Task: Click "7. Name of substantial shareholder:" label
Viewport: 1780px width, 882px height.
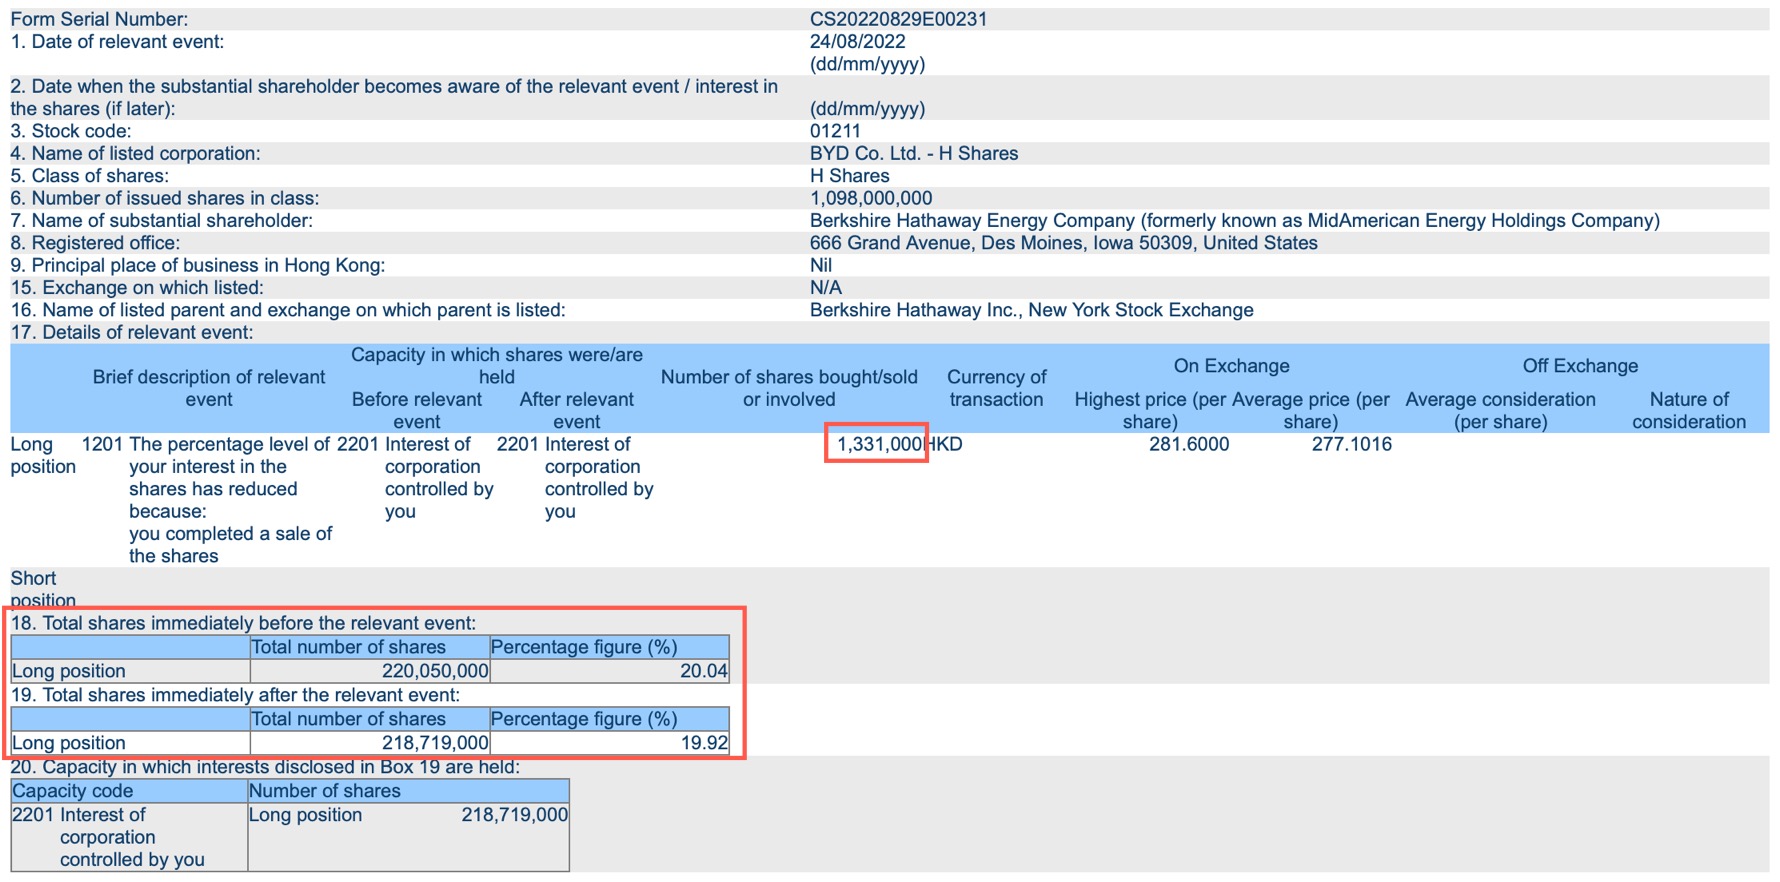Action: point(161,220)
